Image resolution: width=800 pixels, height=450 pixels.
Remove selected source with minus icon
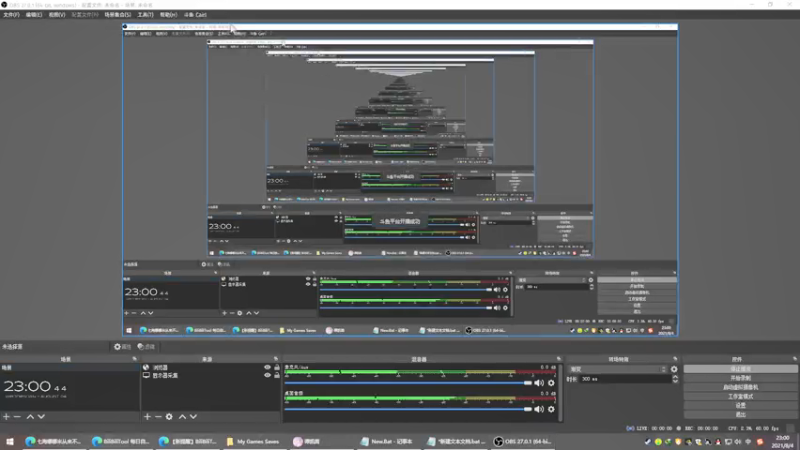click(158, 417)
